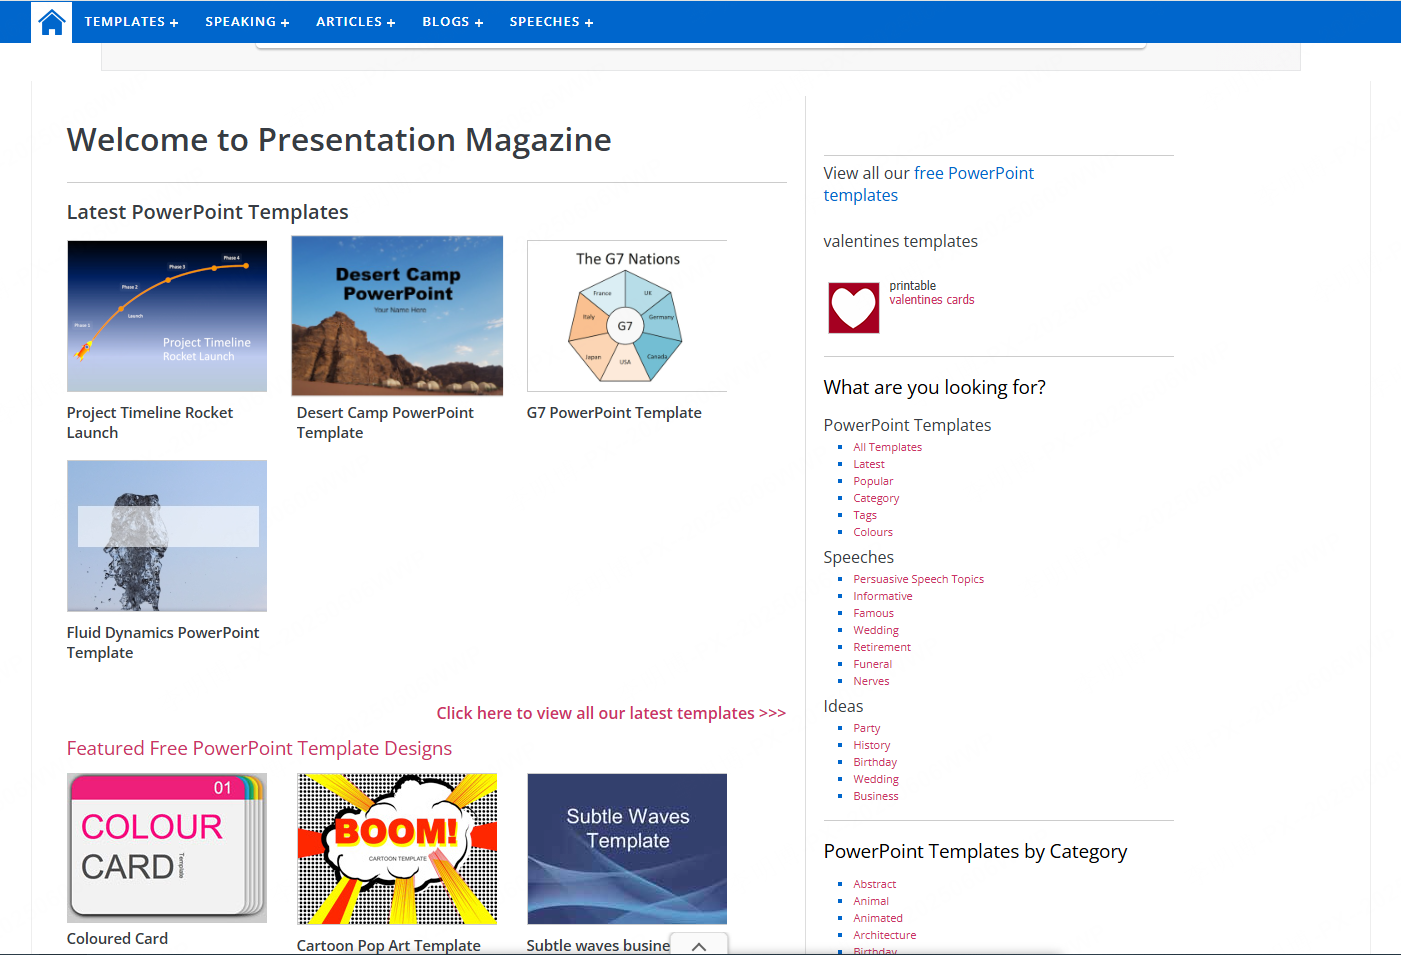
Task: View the Coloured Card template image
Action: [x=166, y=847]
